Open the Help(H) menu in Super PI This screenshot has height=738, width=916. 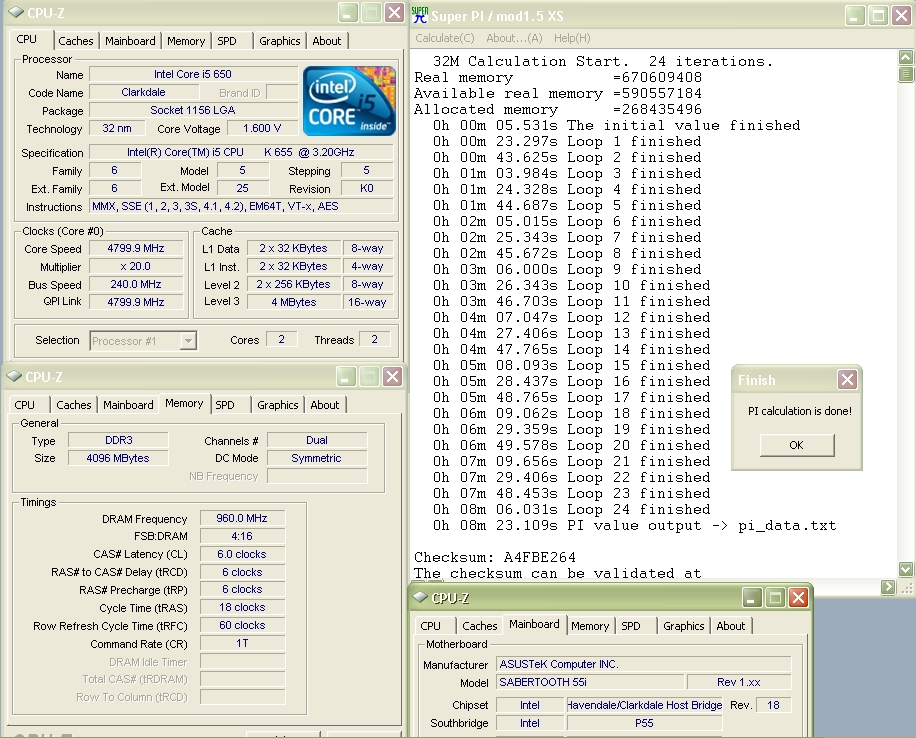pos(572,38)
